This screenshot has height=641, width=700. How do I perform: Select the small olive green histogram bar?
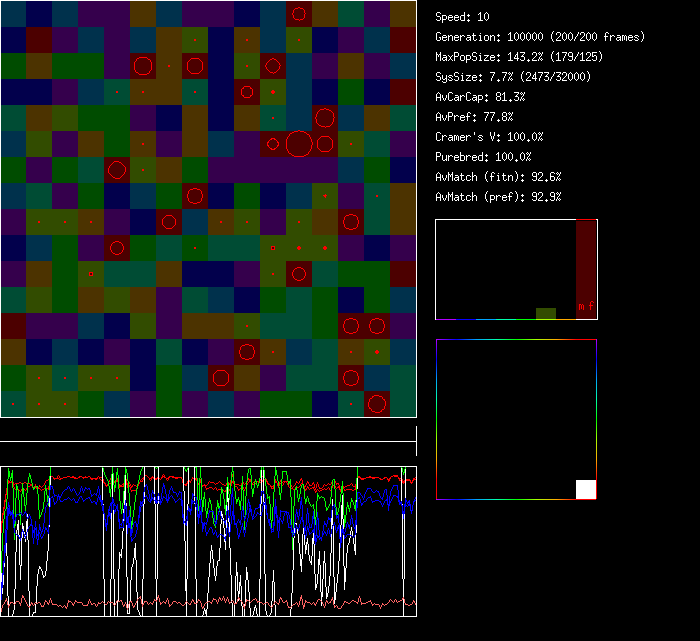click(545, 313)
